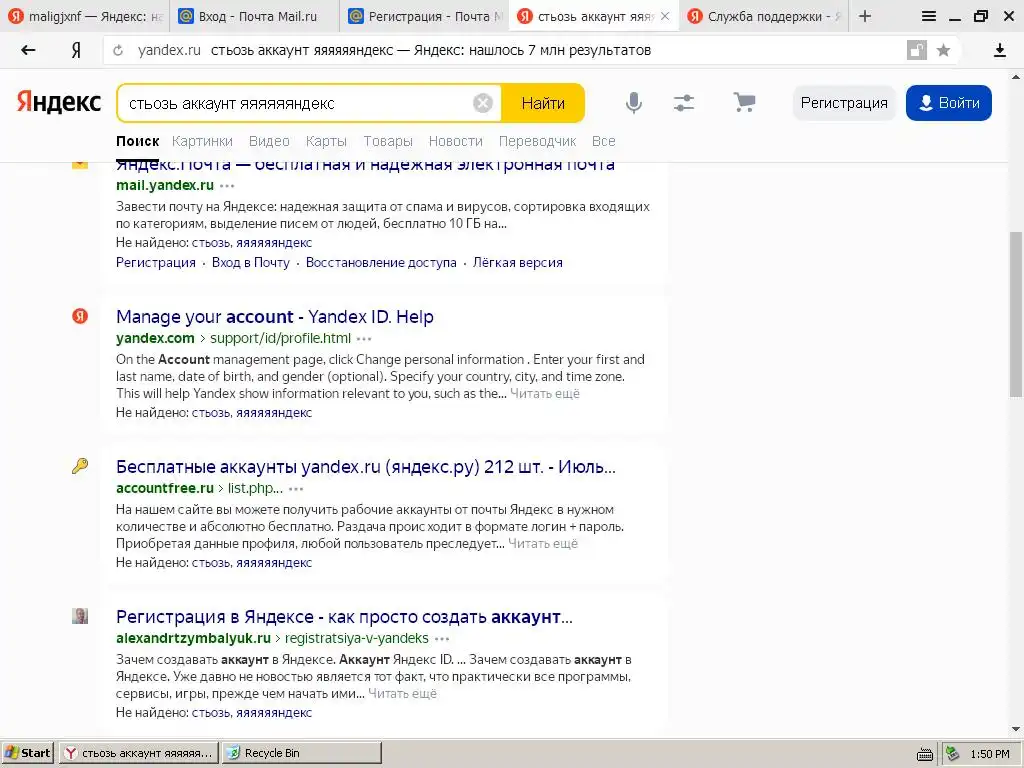Image resolution: width=1024 pixels, height=768 pixels.
Task: Select the Товары search category
Action: pyautogui.click(x=388, y=141)
